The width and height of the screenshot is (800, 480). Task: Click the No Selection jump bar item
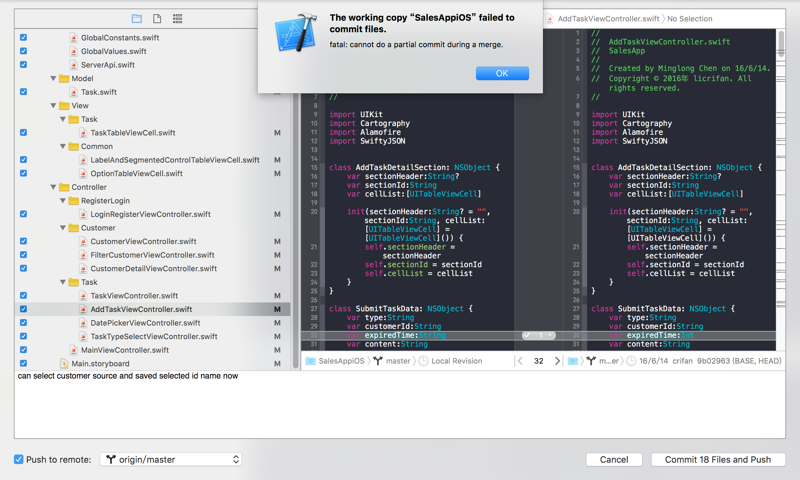(x=690, y=19)
